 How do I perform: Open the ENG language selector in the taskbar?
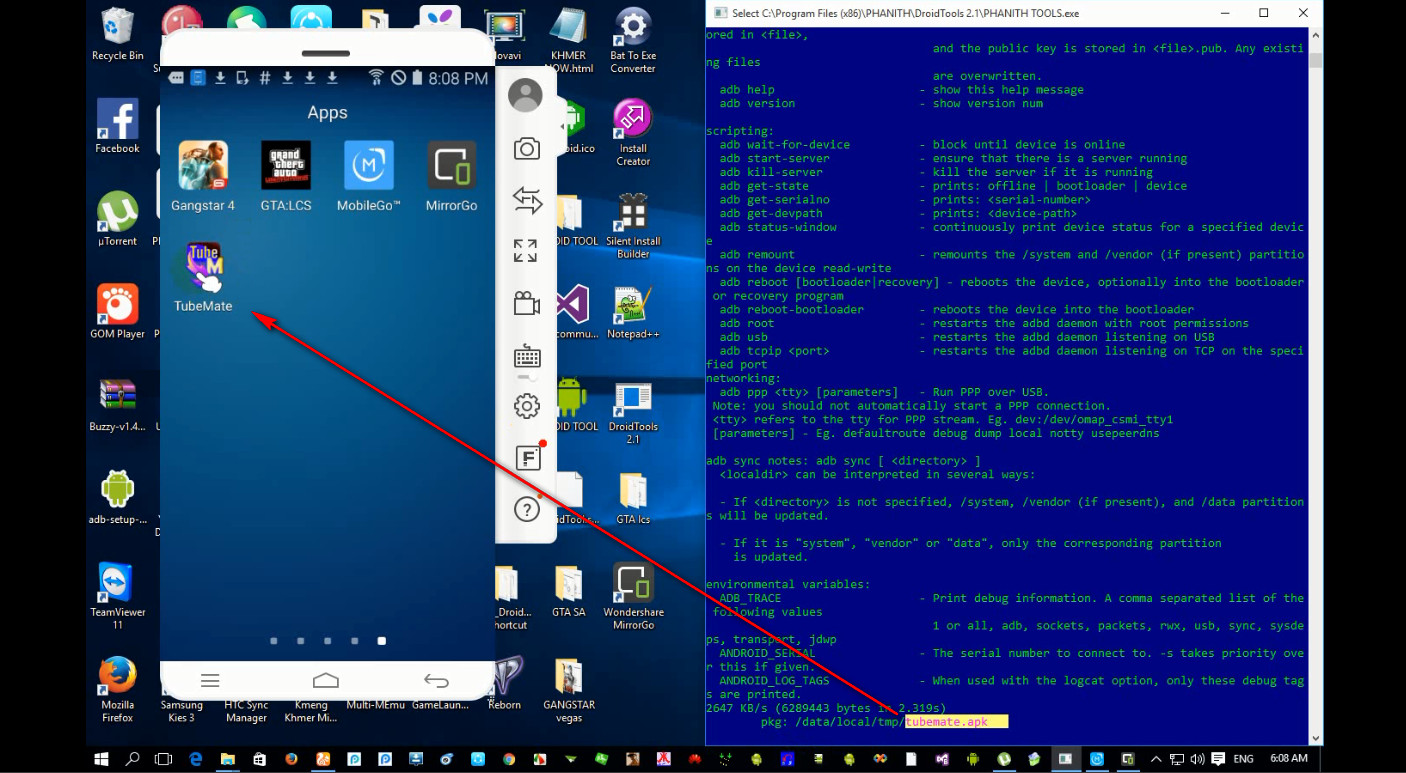1246,759
